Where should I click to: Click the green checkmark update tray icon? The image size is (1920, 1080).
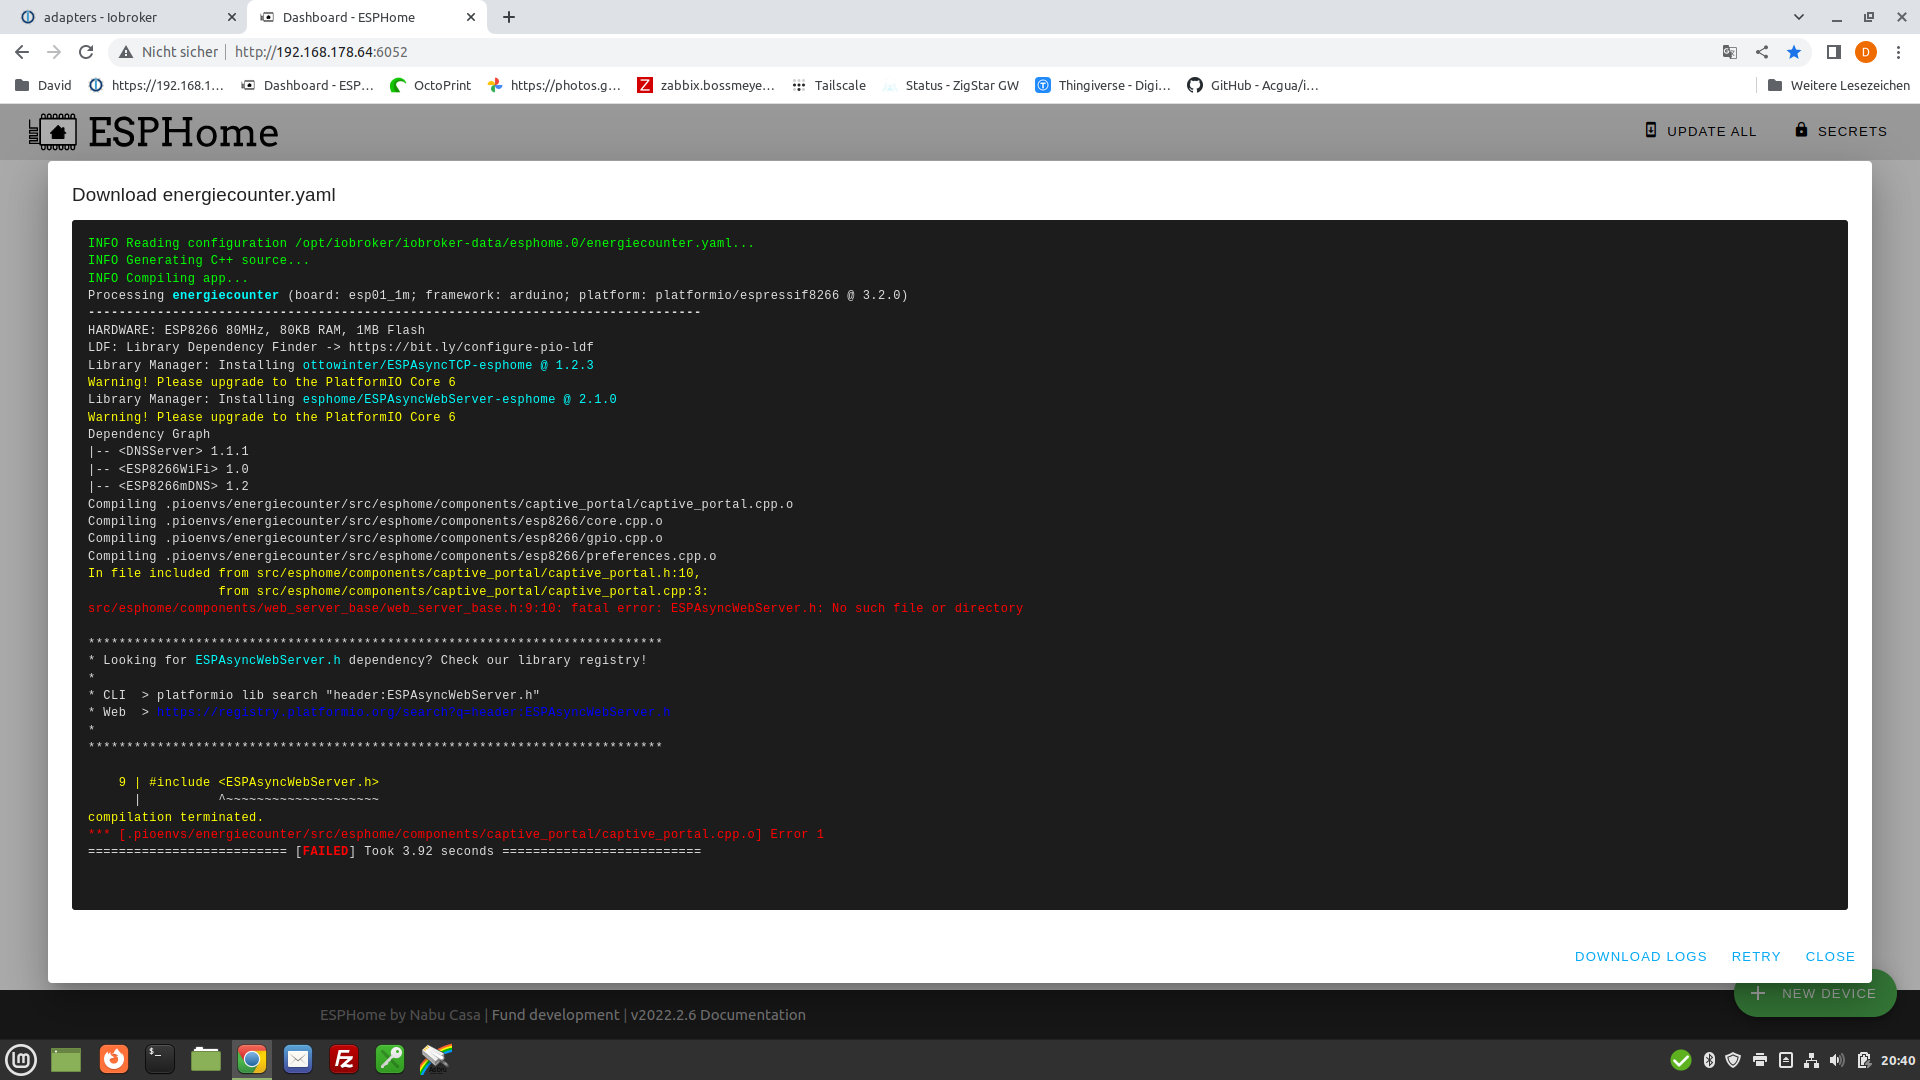1681,1060
